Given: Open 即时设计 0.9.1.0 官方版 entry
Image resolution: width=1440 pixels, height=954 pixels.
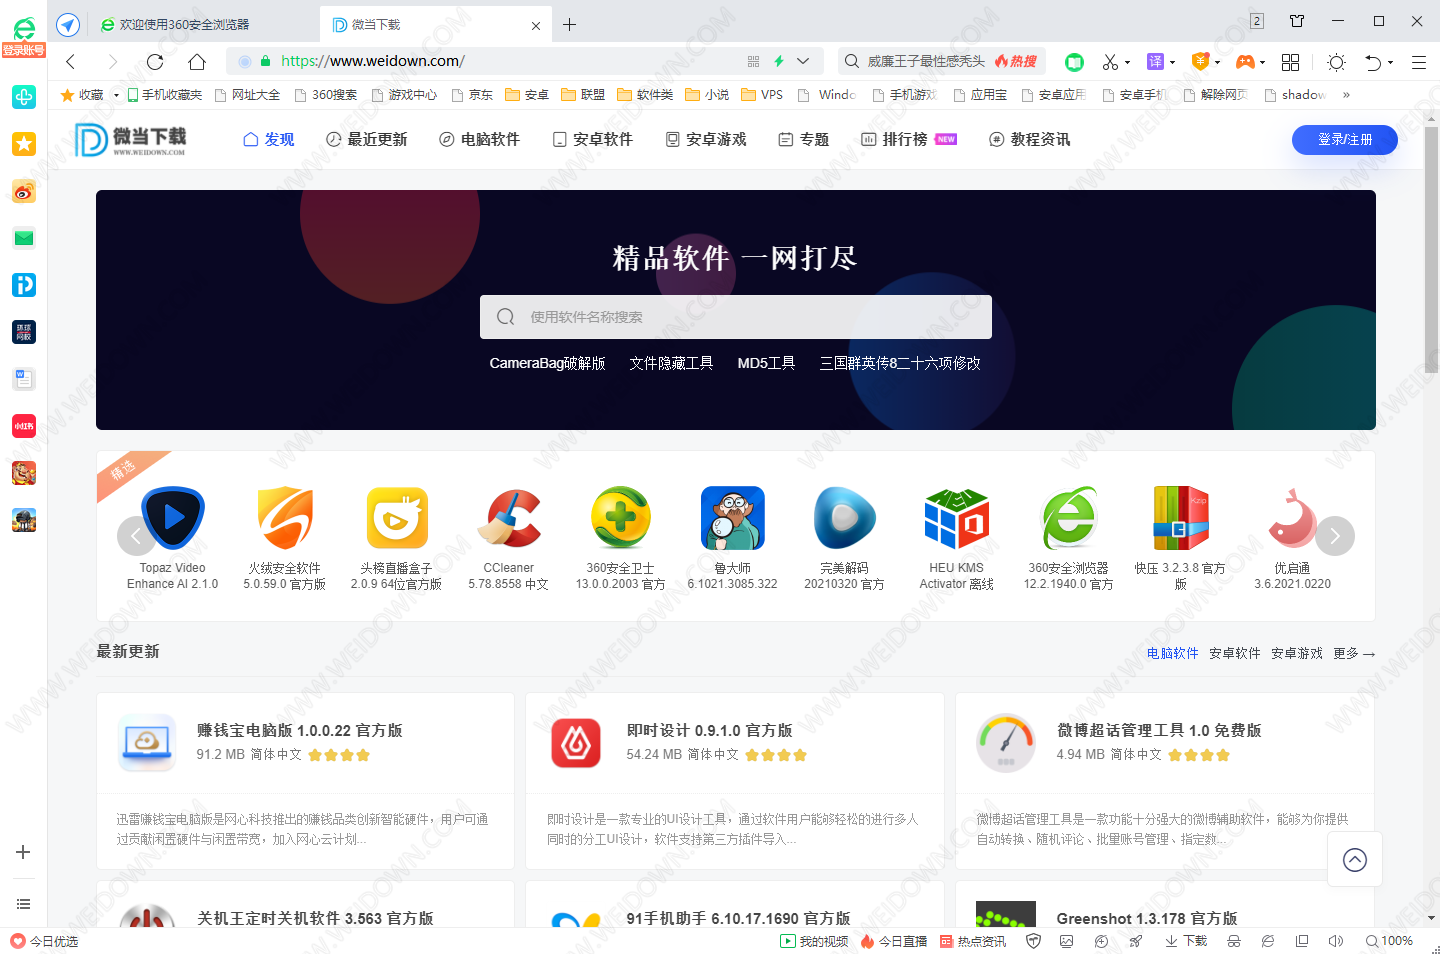Looking at the screenshot, I should (709, 731).
